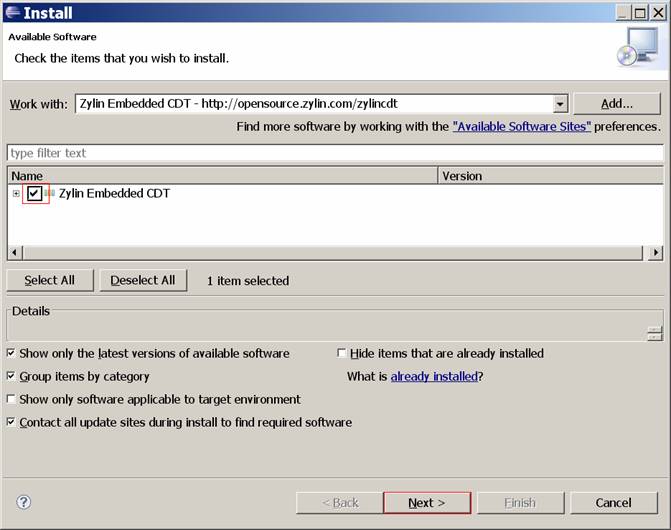Click the Deselect All button
671x530 pixels.
point(143,280)
